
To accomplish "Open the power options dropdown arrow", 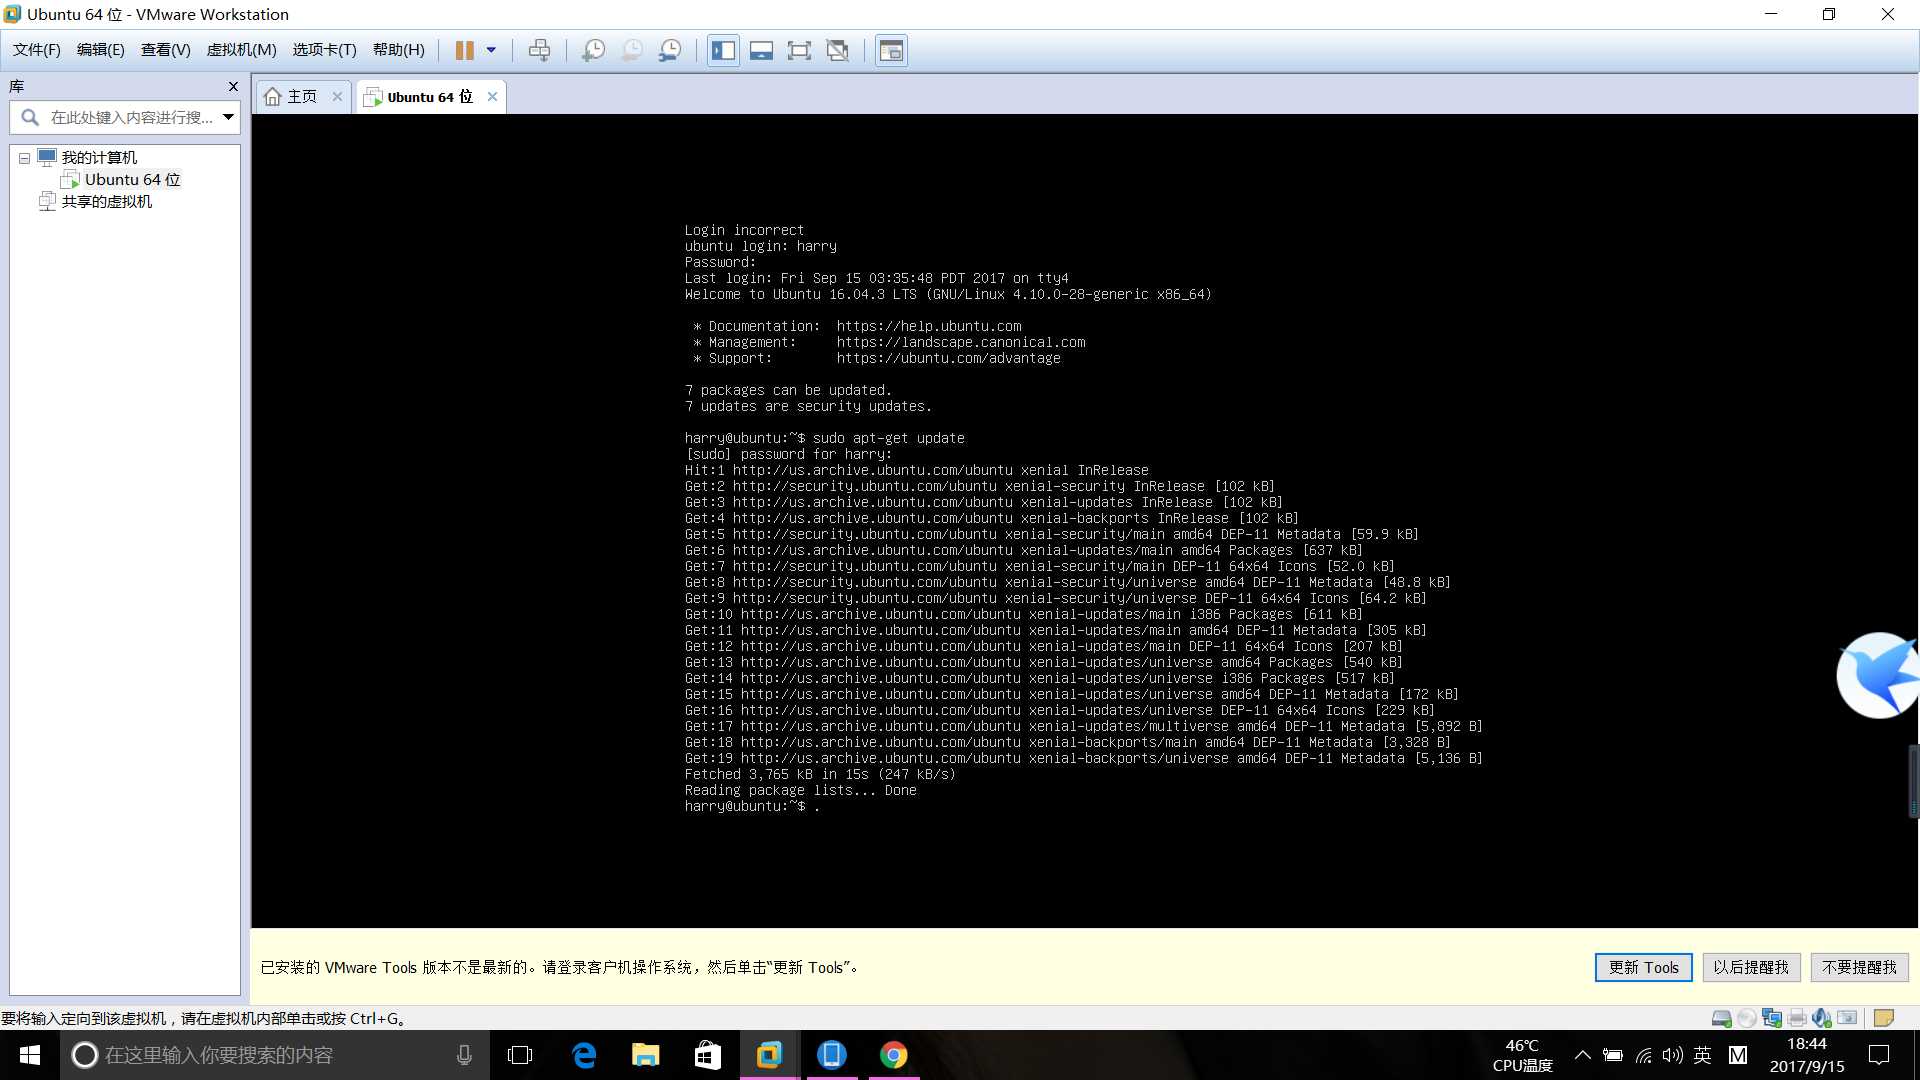I will pos(491,50).
